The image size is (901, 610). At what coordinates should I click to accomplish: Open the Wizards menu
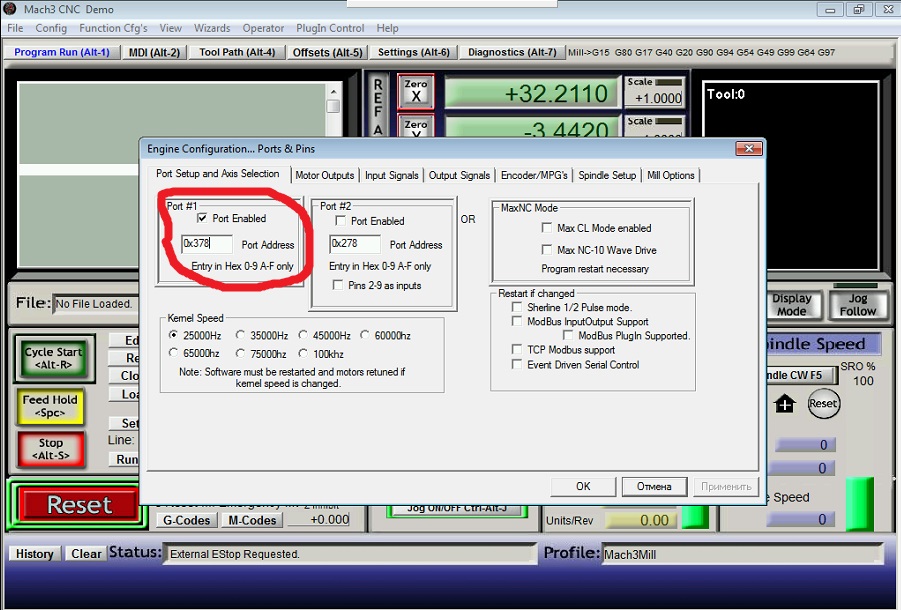(x=212, y=28)
